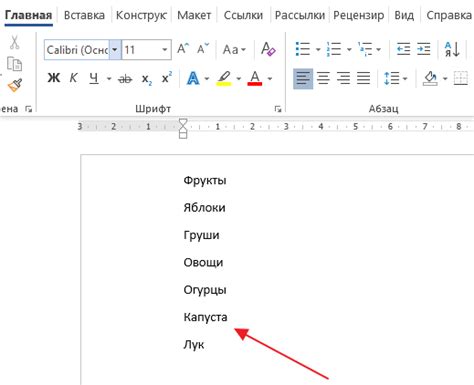
Task: Click the borders grid icon
Action: [461, 79]
